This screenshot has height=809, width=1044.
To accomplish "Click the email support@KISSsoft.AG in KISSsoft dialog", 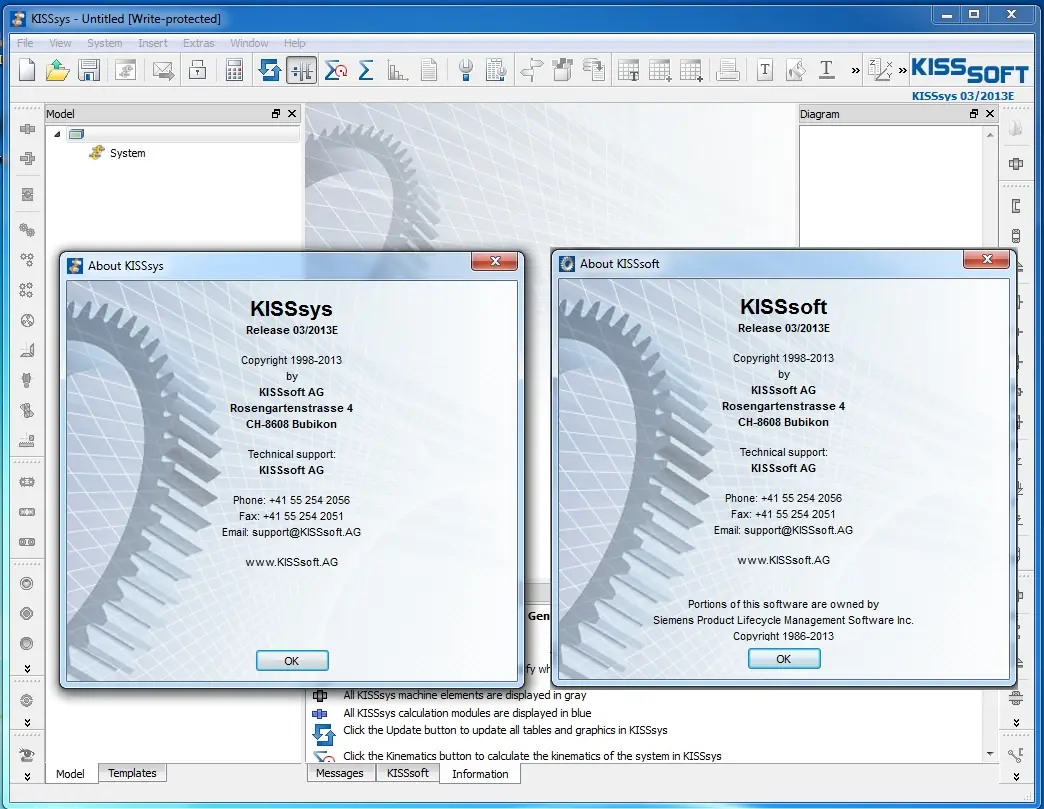I will coord(798,530).
